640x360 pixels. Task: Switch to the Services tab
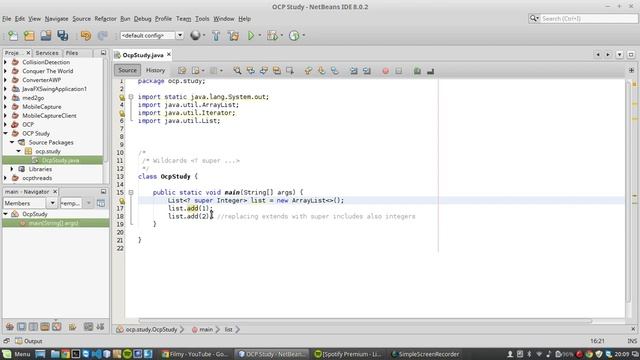[x=47, y=53]
